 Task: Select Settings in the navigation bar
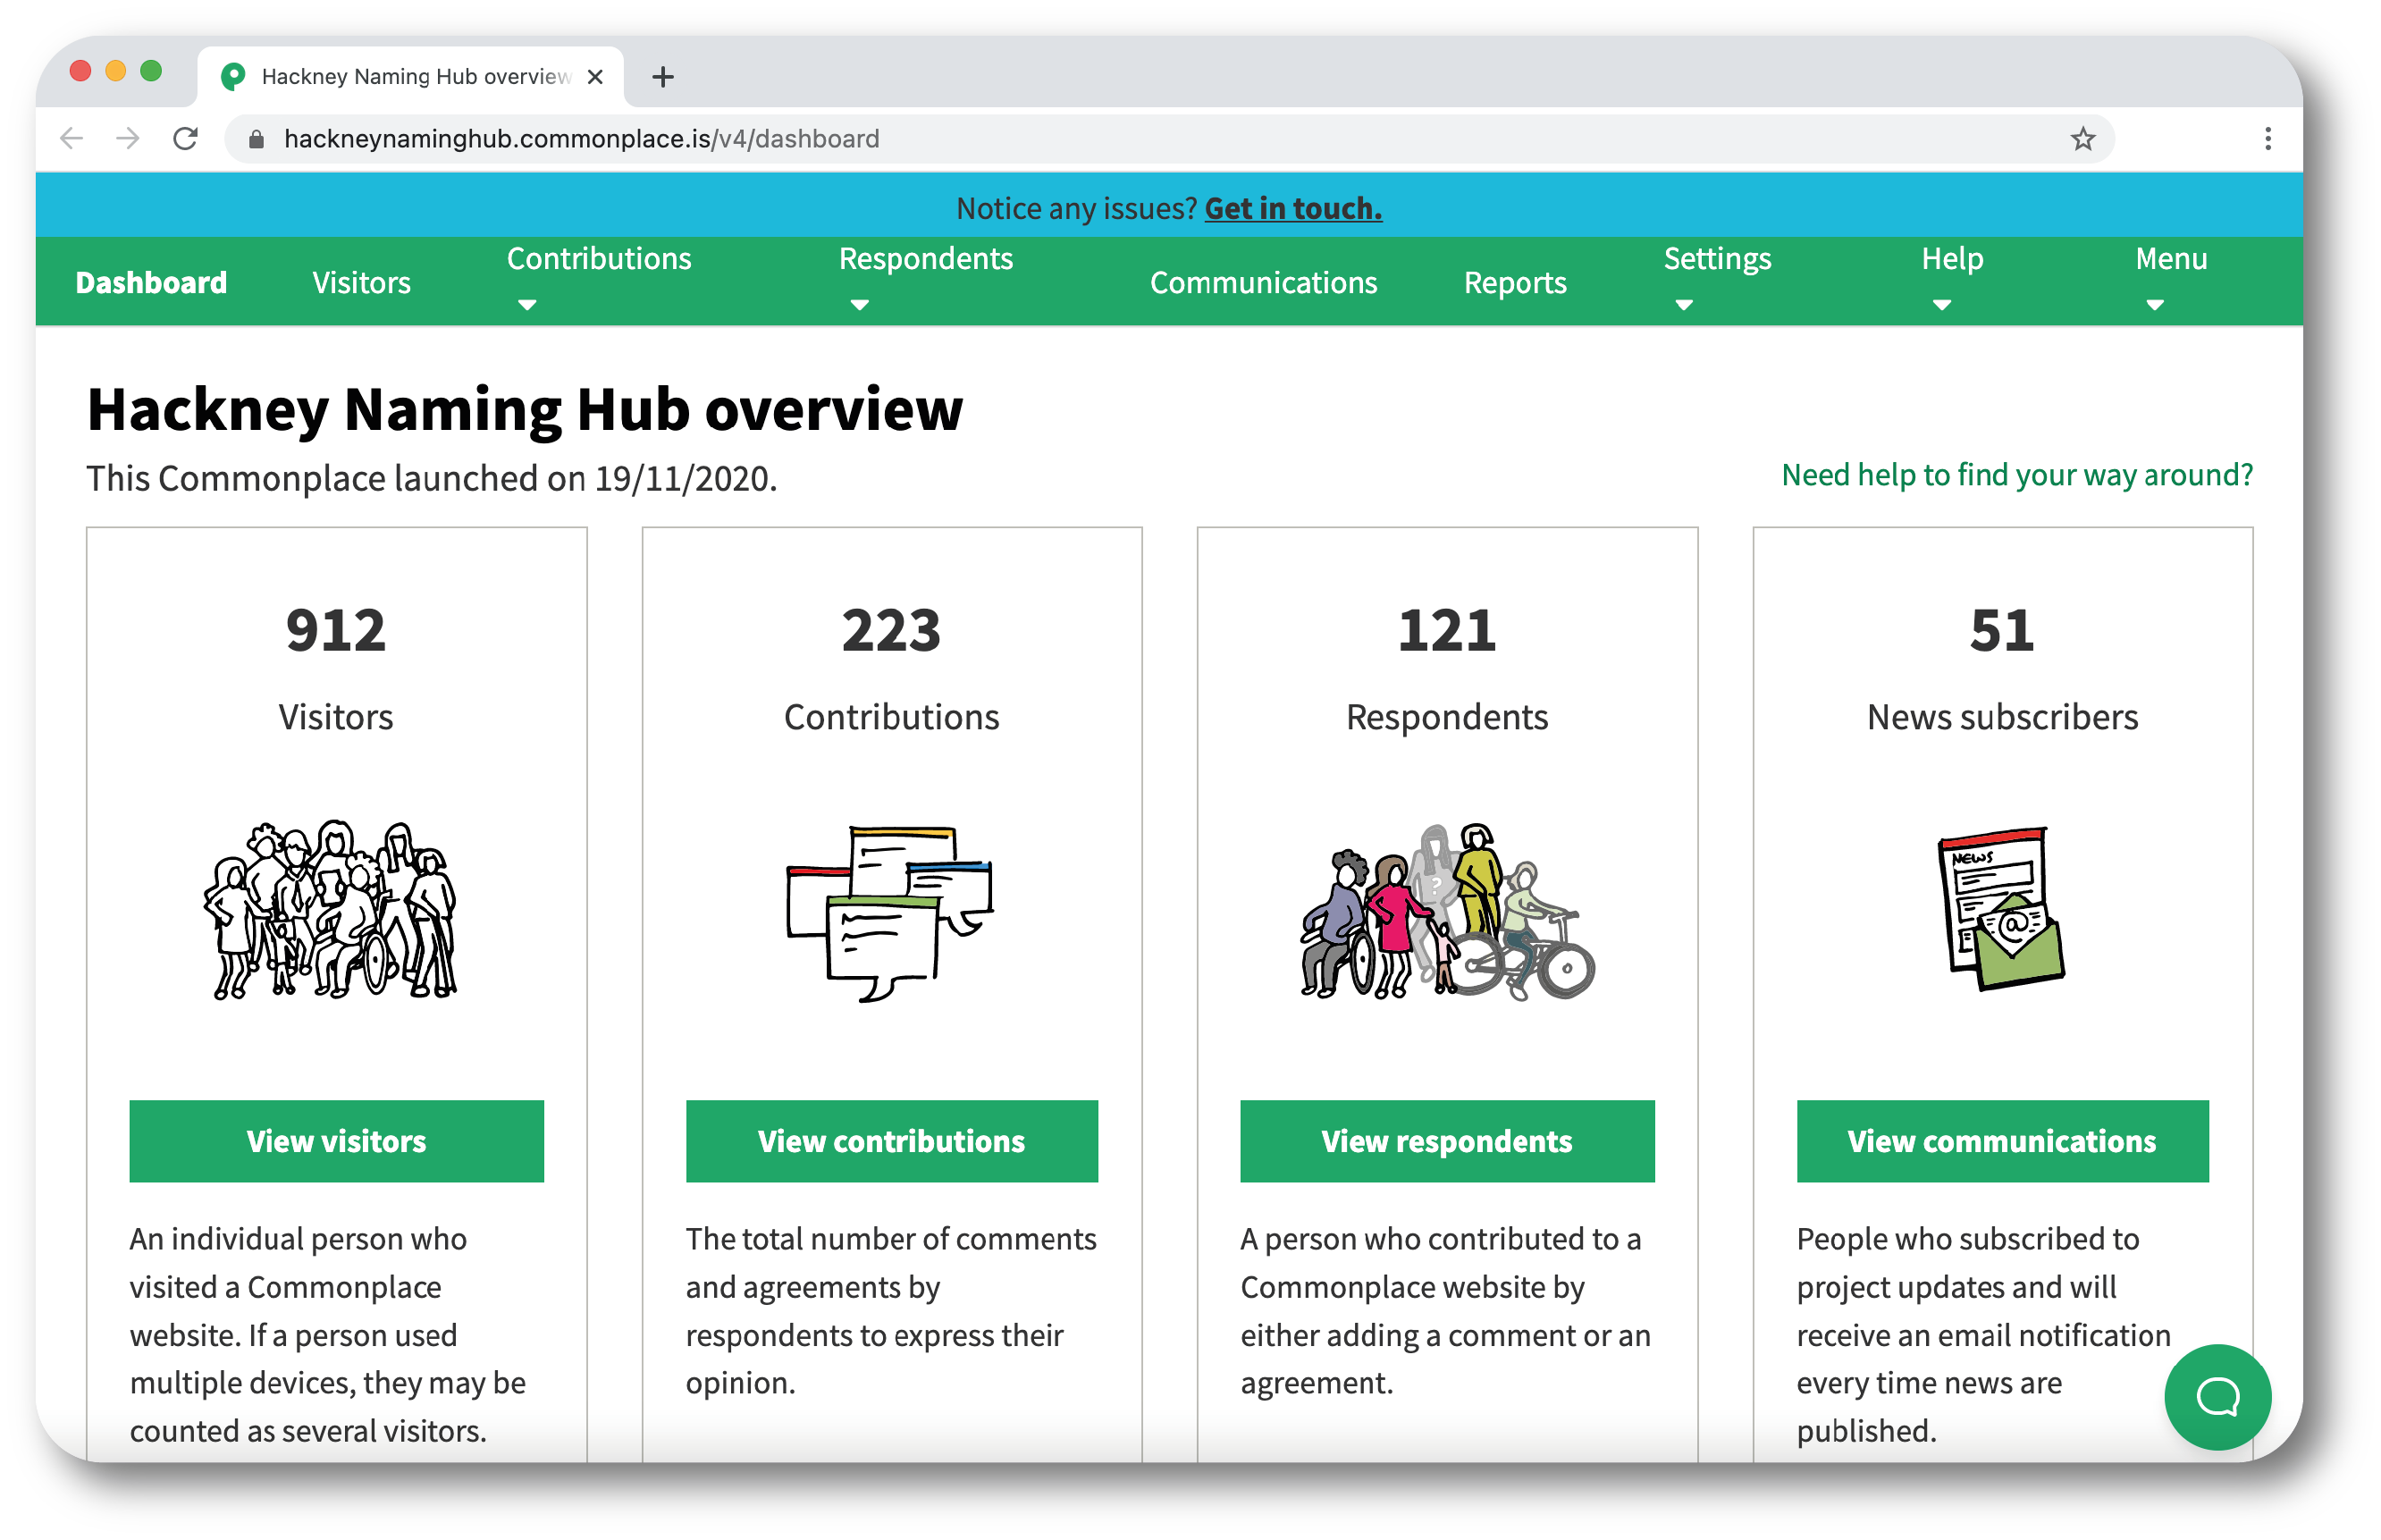click(1717, 259)
